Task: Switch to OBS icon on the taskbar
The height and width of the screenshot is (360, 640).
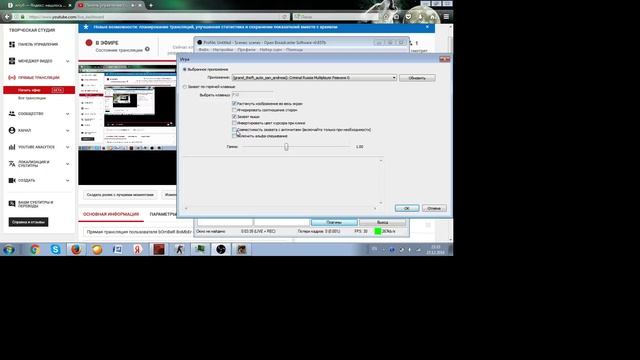Action: tap(221, 249)
